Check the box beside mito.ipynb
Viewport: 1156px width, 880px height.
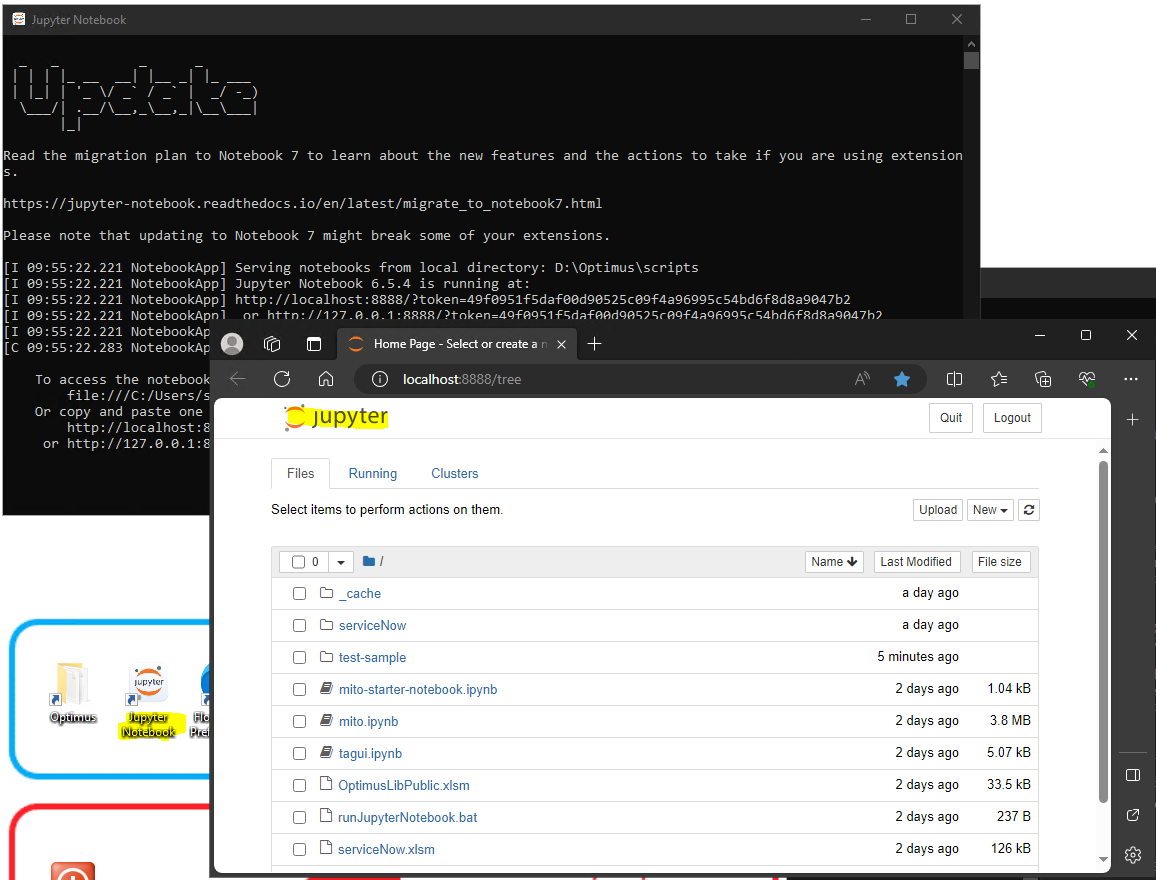[x=299, y=721]
